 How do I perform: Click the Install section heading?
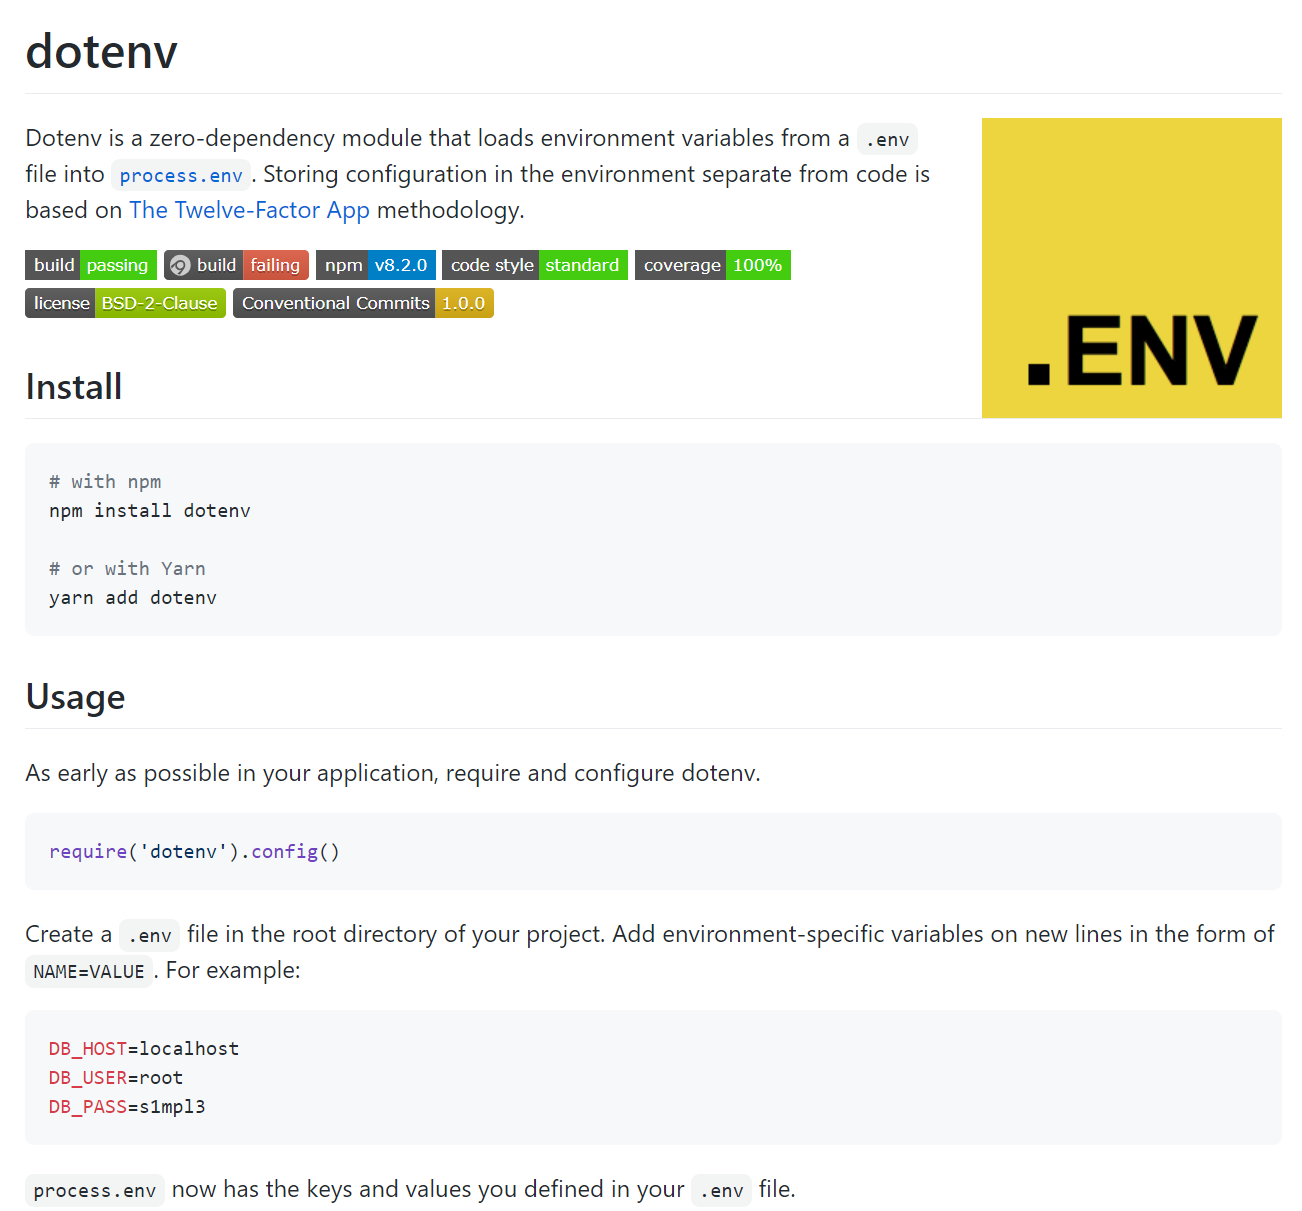click(74, 387)
